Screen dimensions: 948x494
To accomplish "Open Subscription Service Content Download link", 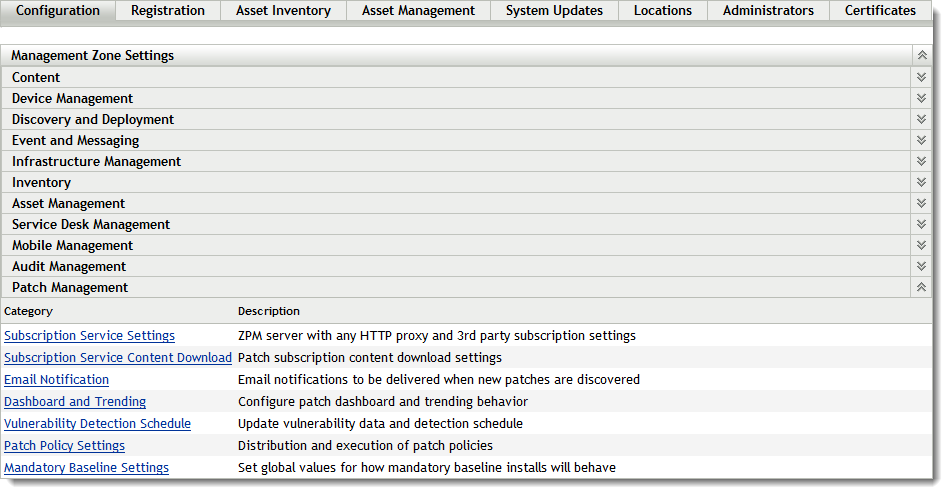I will coord(118,357).
